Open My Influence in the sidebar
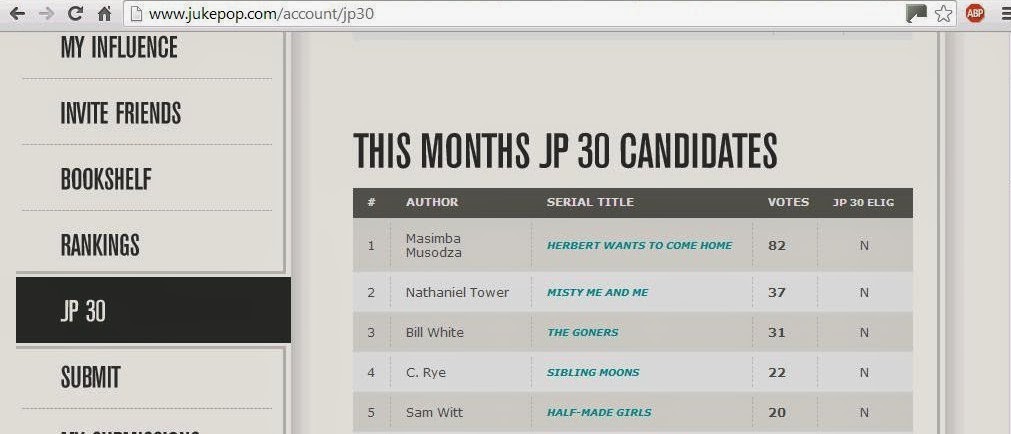 [119, 47]
